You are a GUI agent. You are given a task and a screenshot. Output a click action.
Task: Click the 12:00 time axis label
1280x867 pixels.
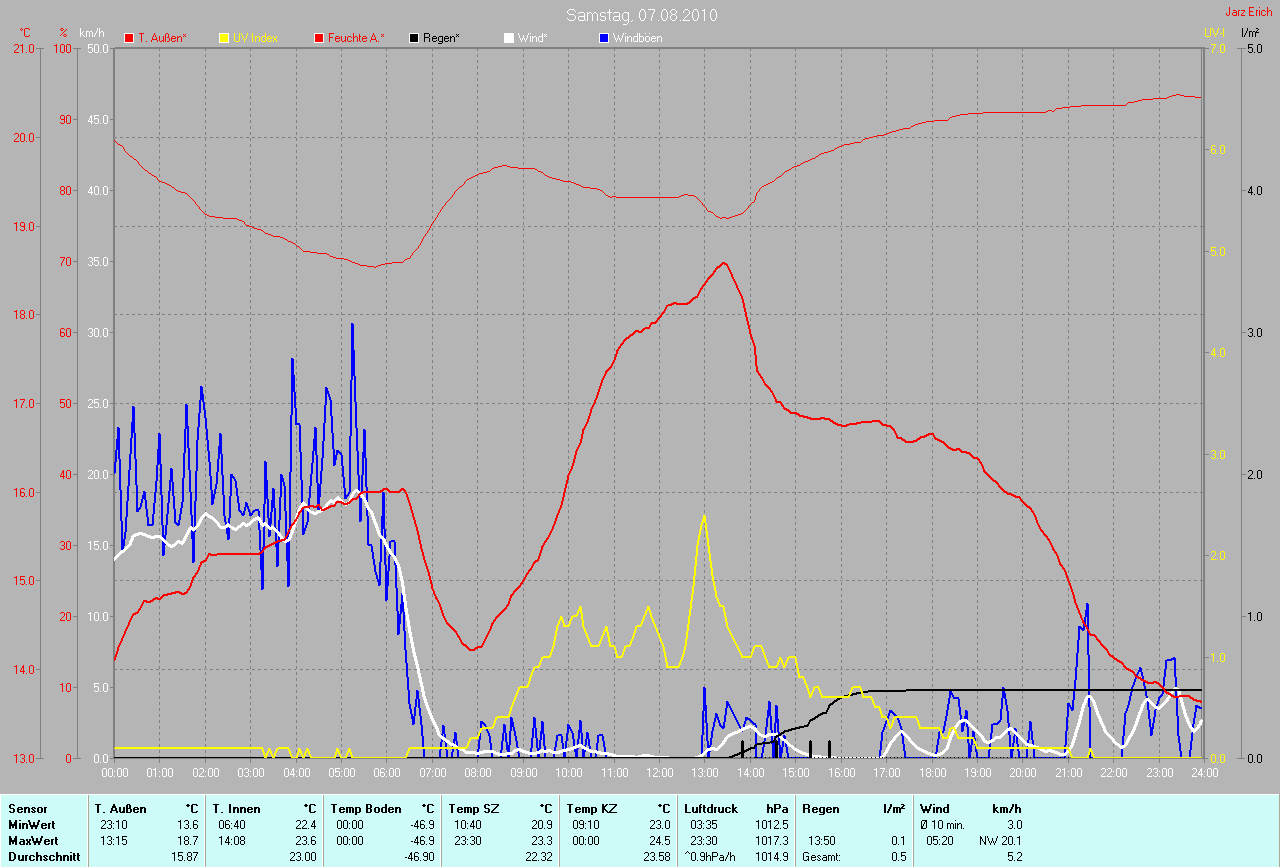[659, 773]
